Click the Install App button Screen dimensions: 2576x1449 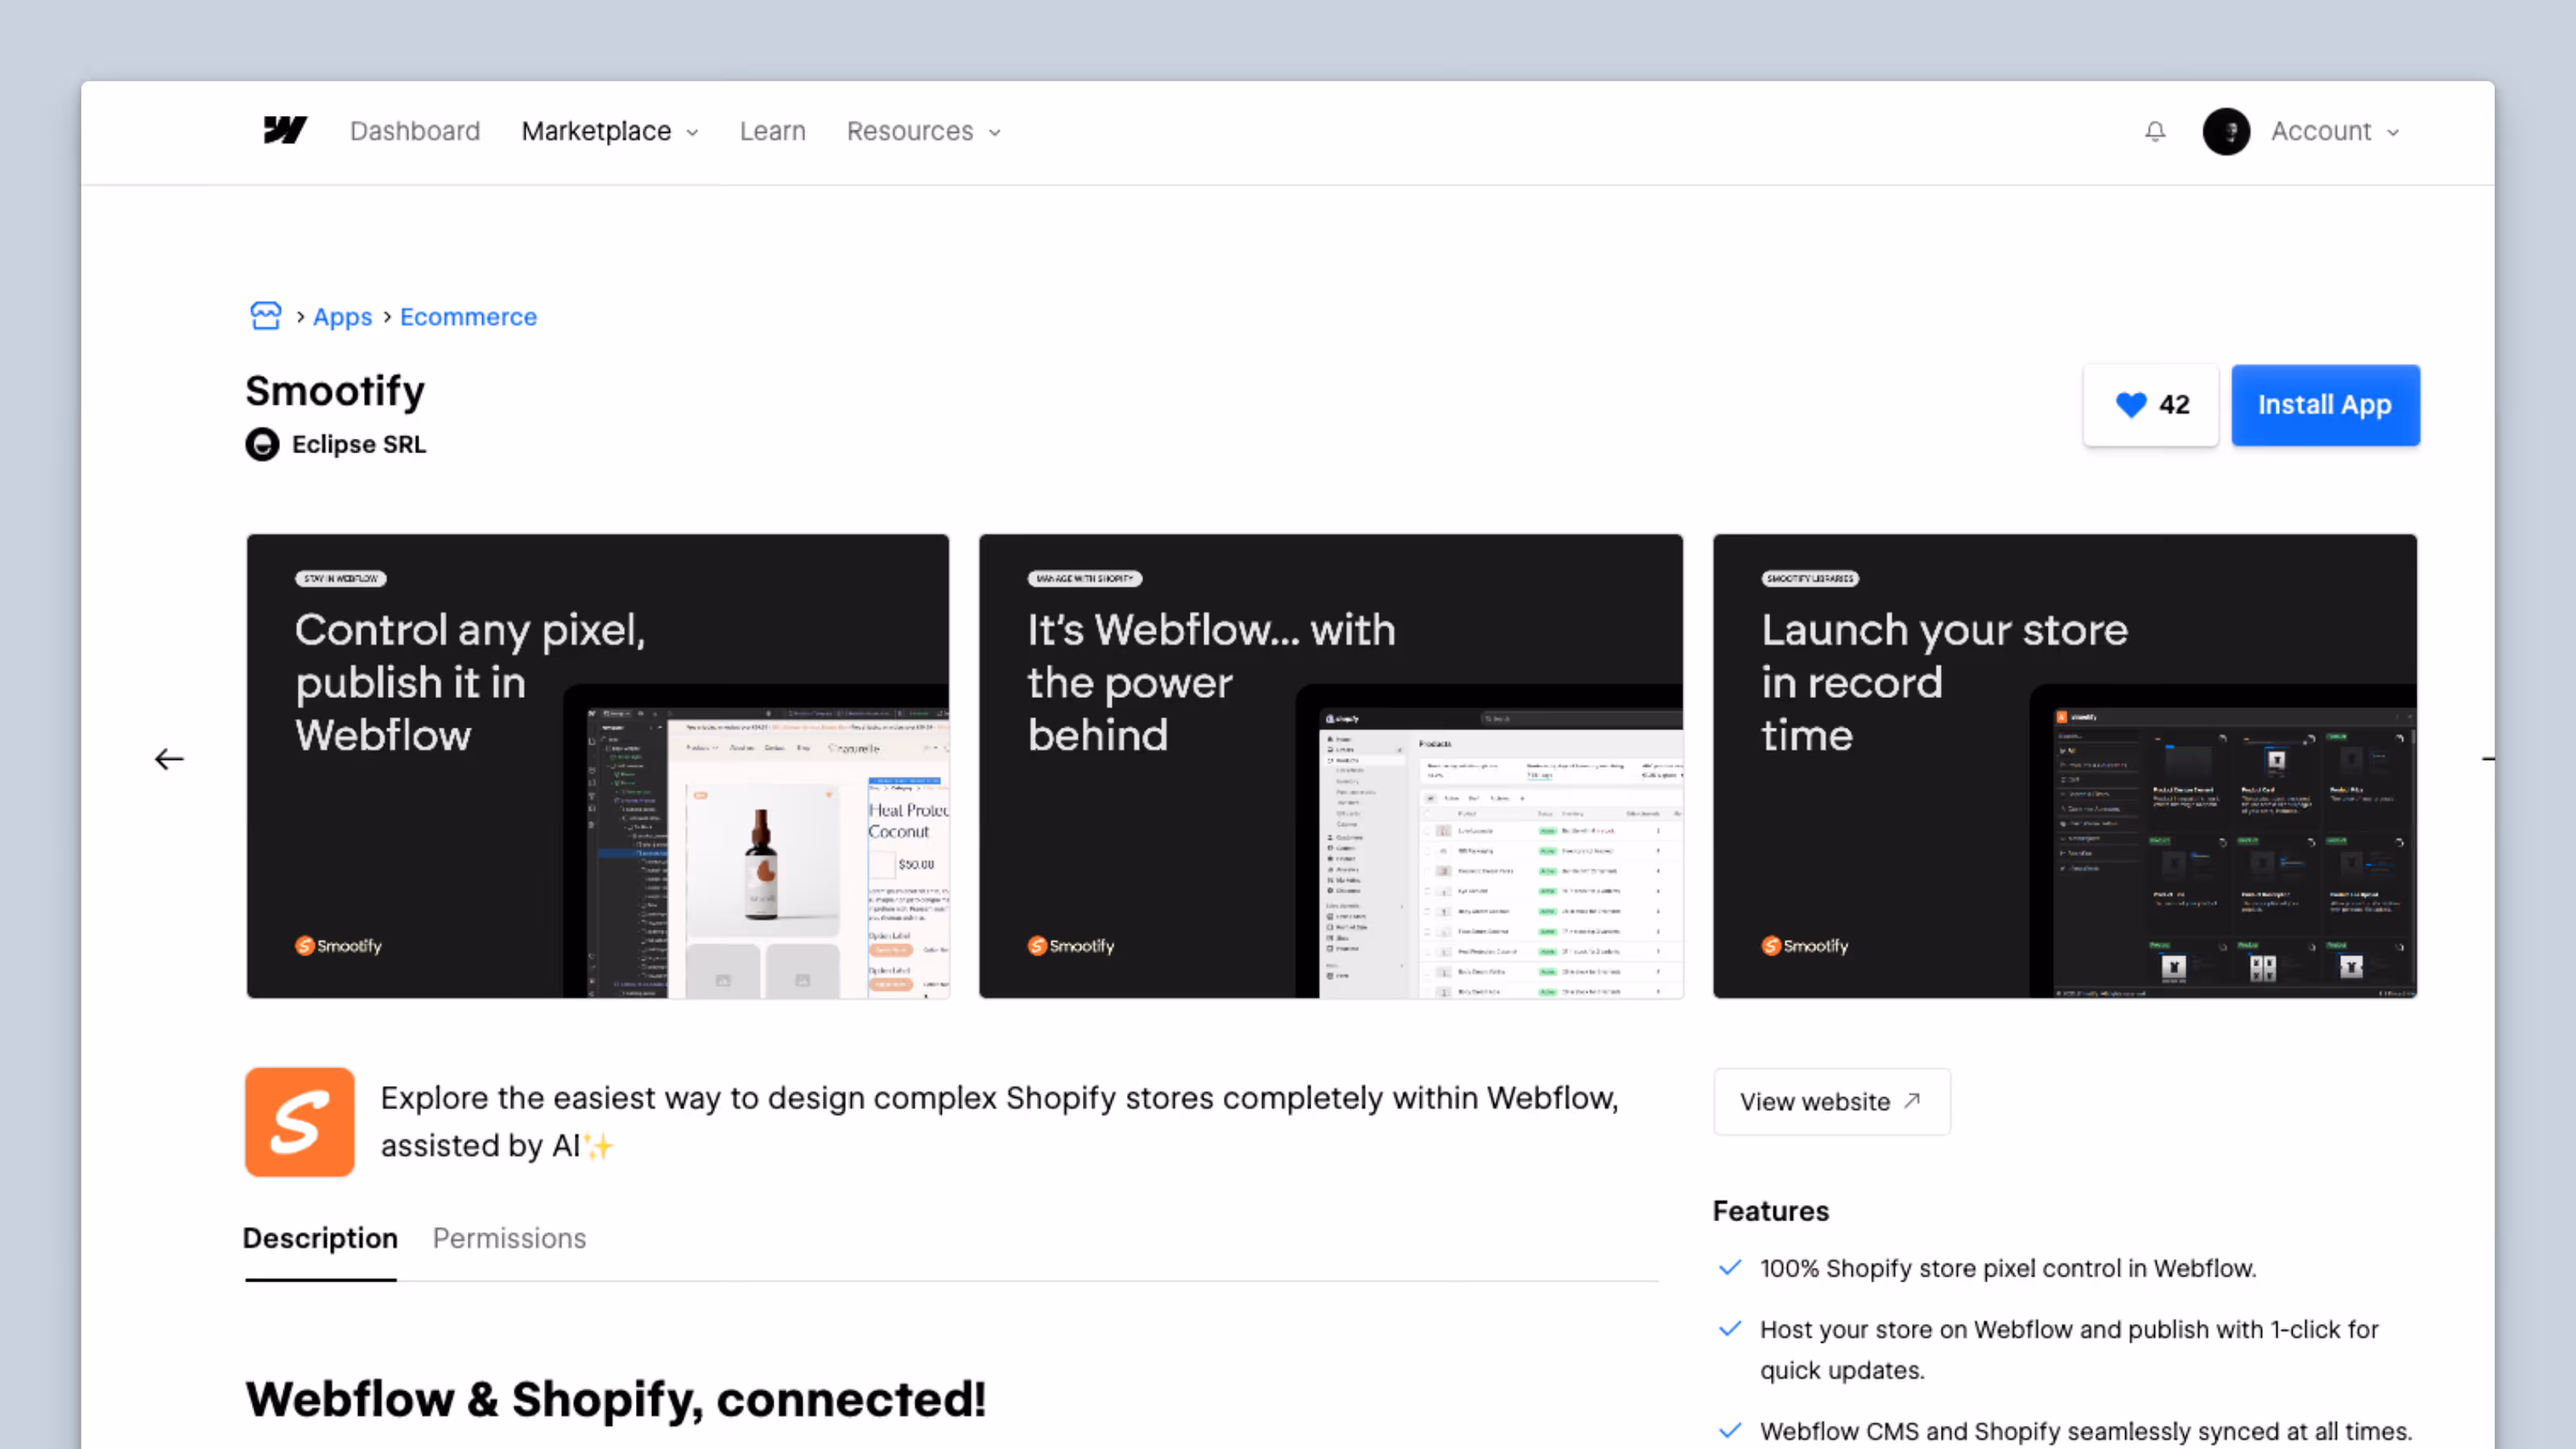(2325, 405)
